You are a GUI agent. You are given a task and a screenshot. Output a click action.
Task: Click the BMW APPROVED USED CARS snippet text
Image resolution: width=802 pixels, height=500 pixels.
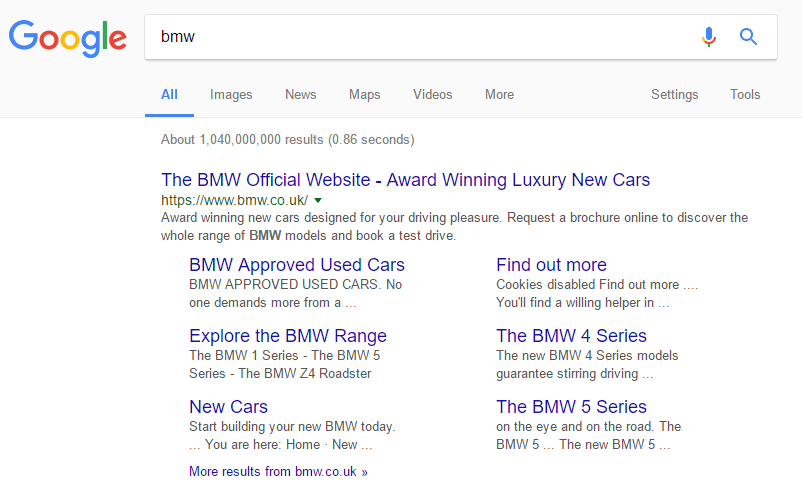(295, 293)
